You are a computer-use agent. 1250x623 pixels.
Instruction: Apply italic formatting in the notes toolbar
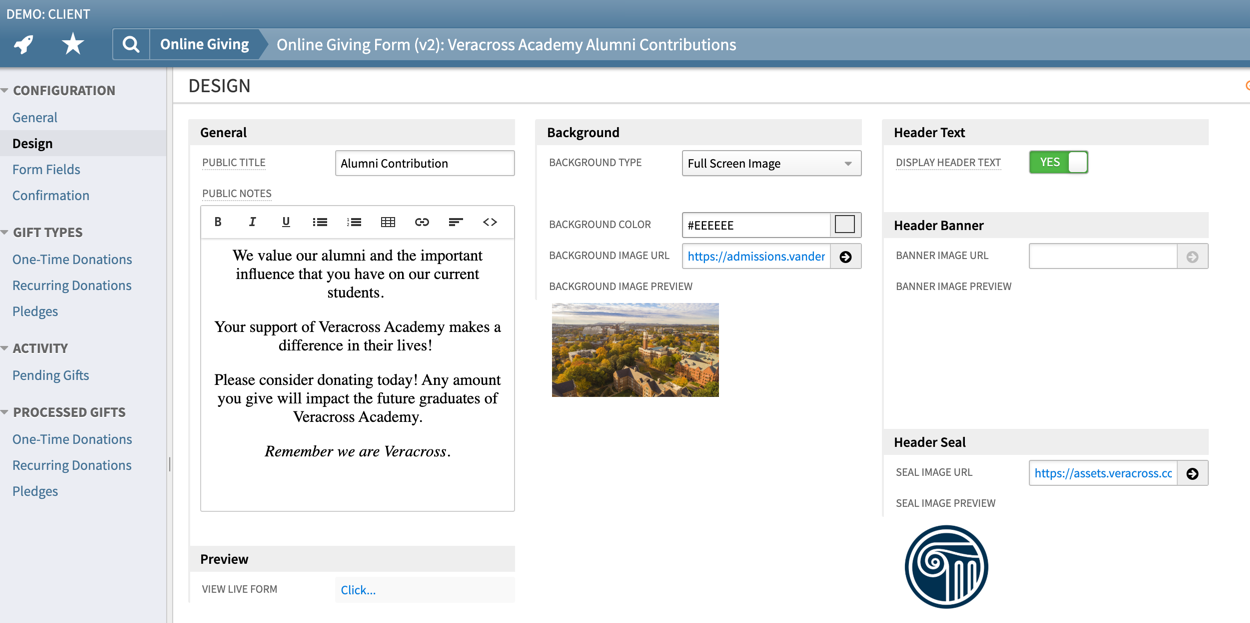(x=252, y=222)
